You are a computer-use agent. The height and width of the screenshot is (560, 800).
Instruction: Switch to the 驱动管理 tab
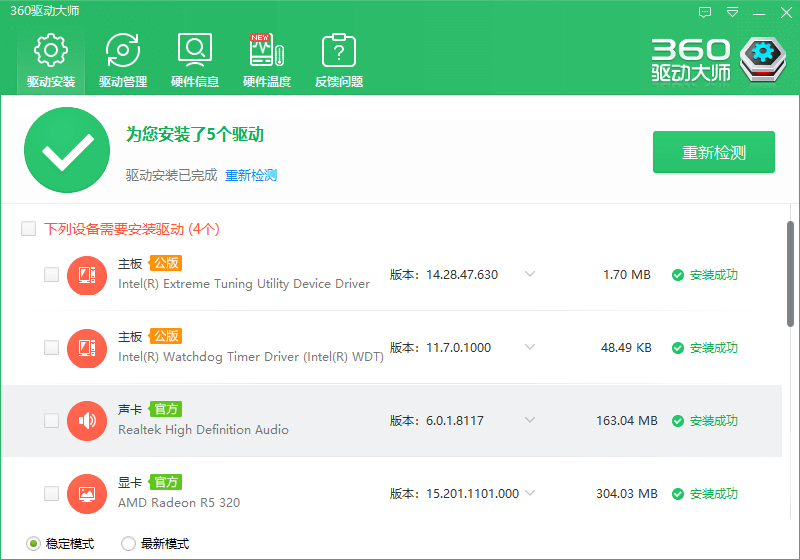[123, 61]
